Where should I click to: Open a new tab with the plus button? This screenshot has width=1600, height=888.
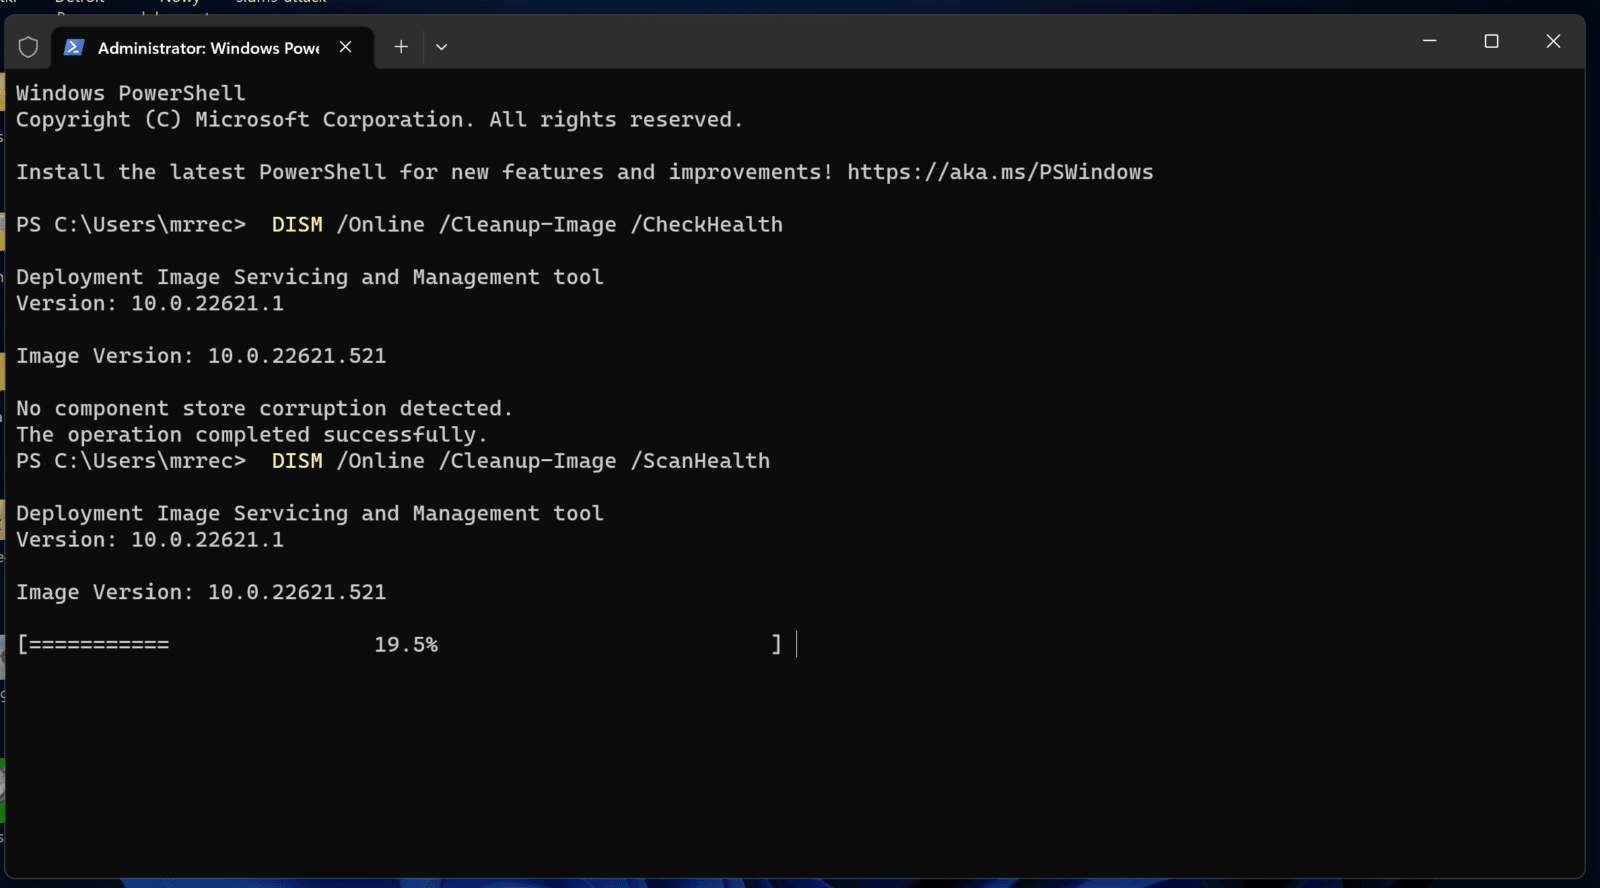(x=401, y=47)
